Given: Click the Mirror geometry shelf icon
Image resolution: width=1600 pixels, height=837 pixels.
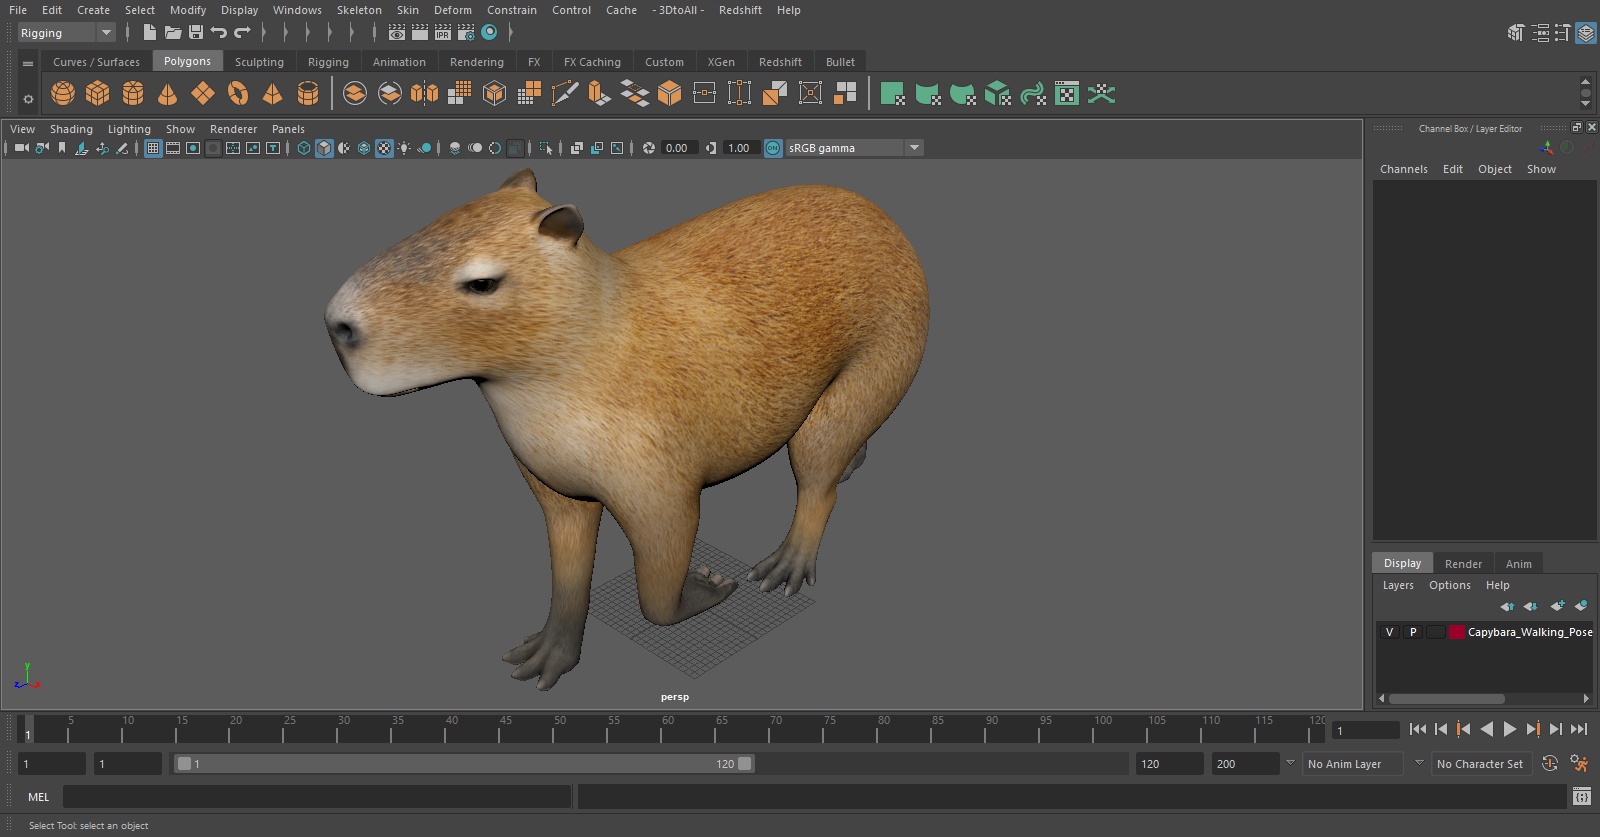Looking at the screenshot, I should point(424,94).
